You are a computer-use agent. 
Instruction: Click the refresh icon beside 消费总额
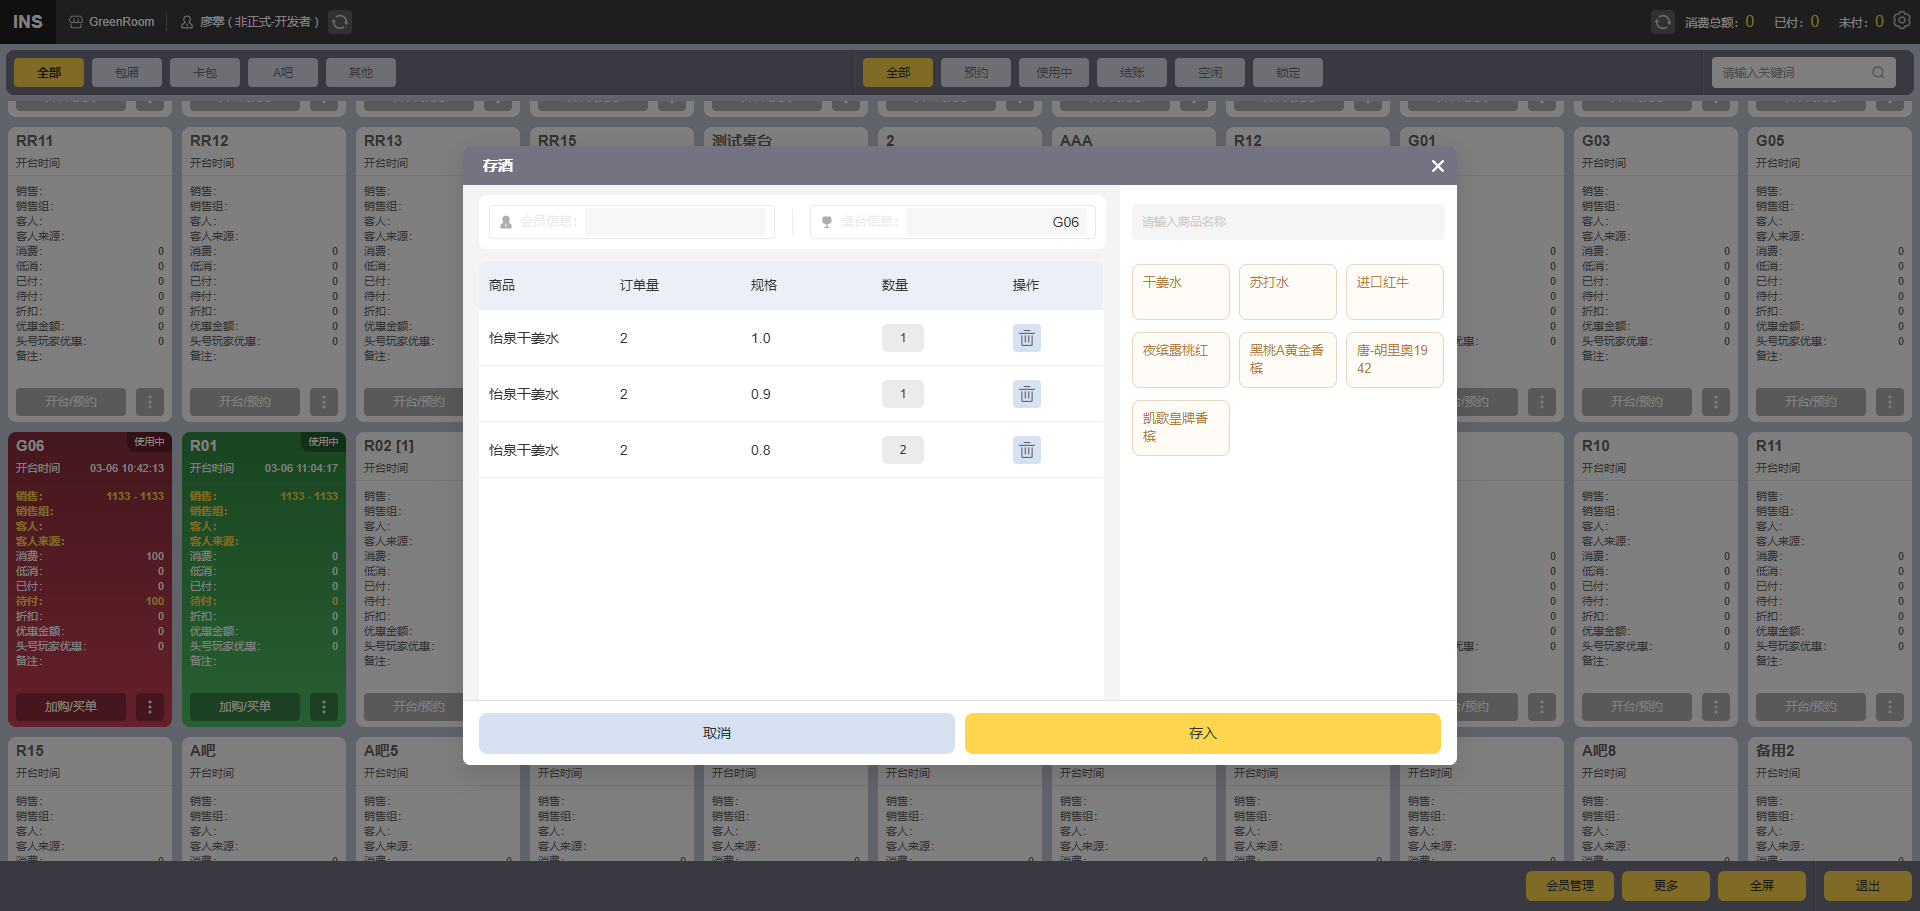(1662, 22)
